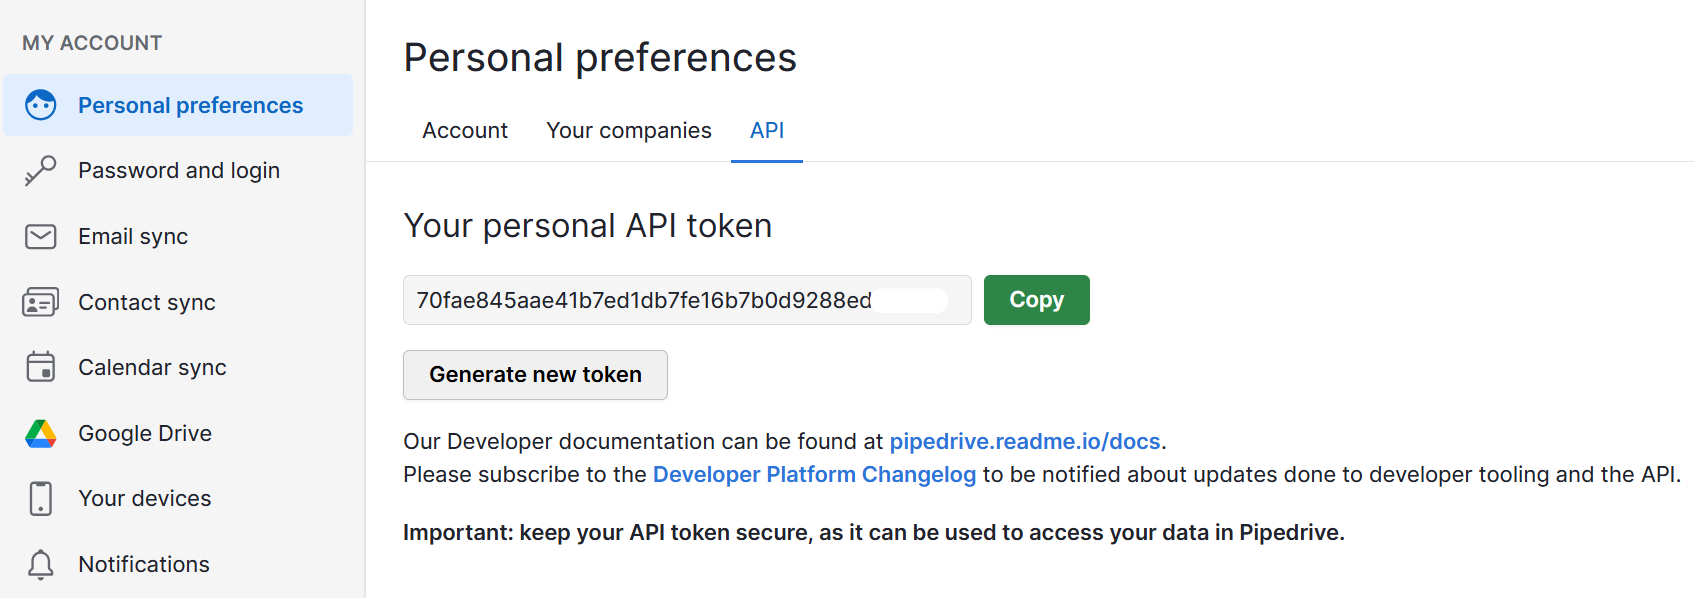Select the API tab
The height and width of the screenshot is (598, 1694).
pos(766,130)
